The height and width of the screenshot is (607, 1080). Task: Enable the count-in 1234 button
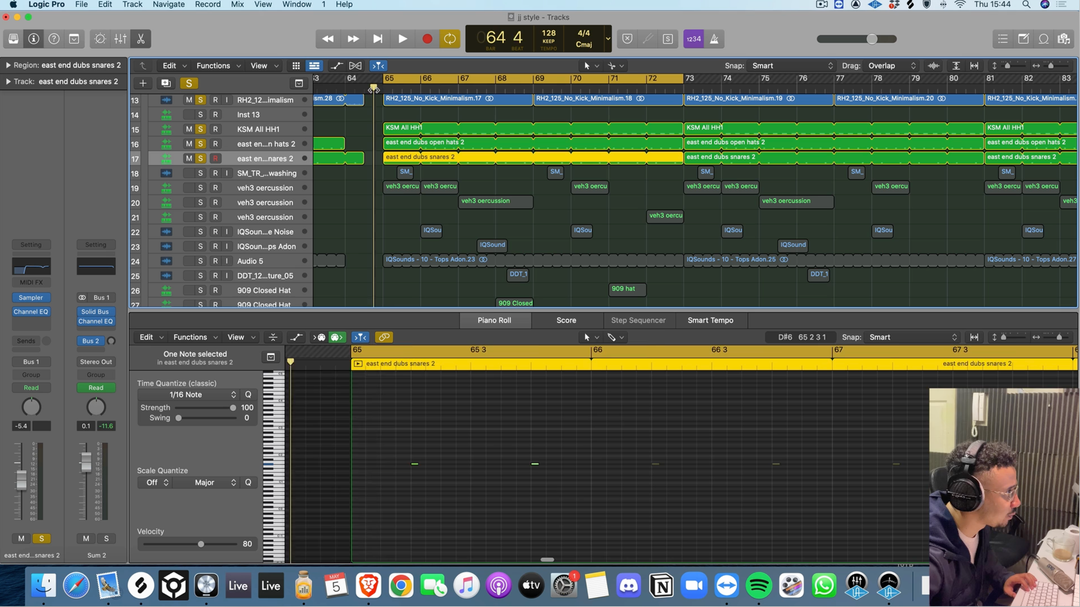pyautogui.click(x=693, y=39)
